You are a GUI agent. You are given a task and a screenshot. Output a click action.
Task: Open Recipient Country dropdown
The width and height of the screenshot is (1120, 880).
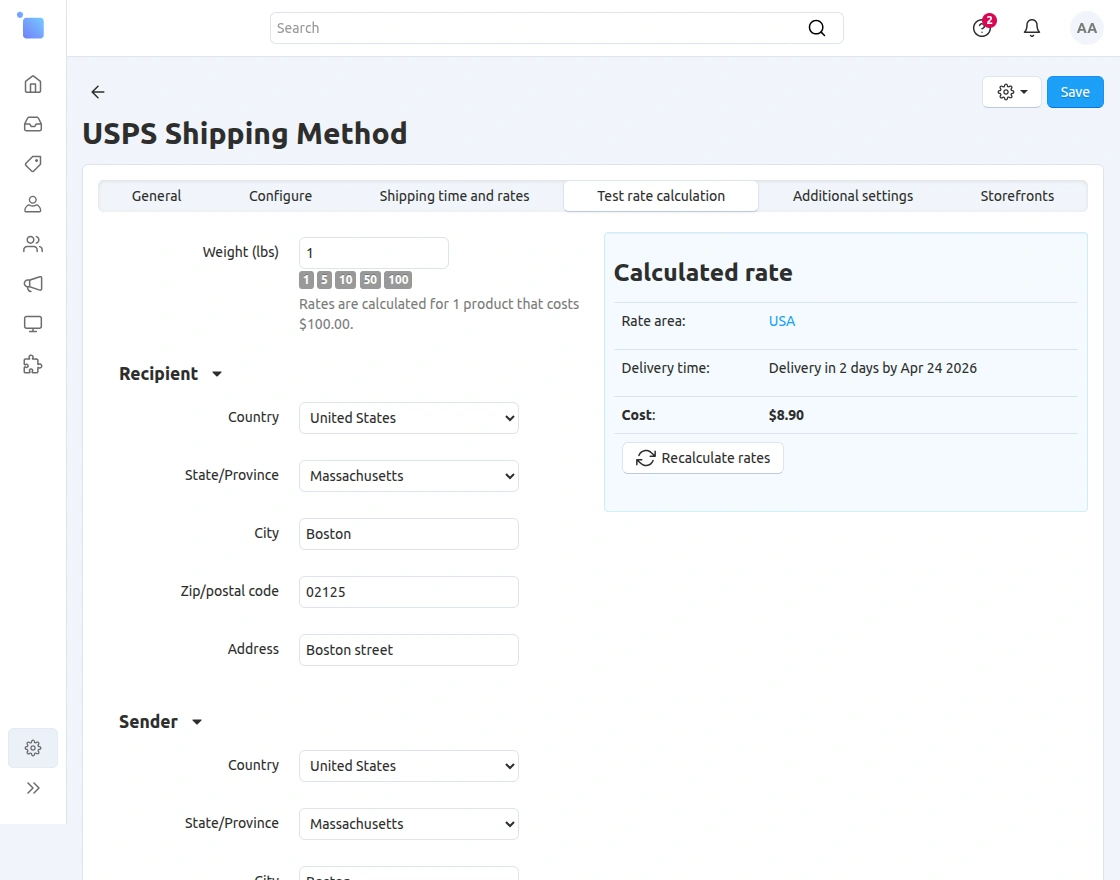click(x=409, y=418)
